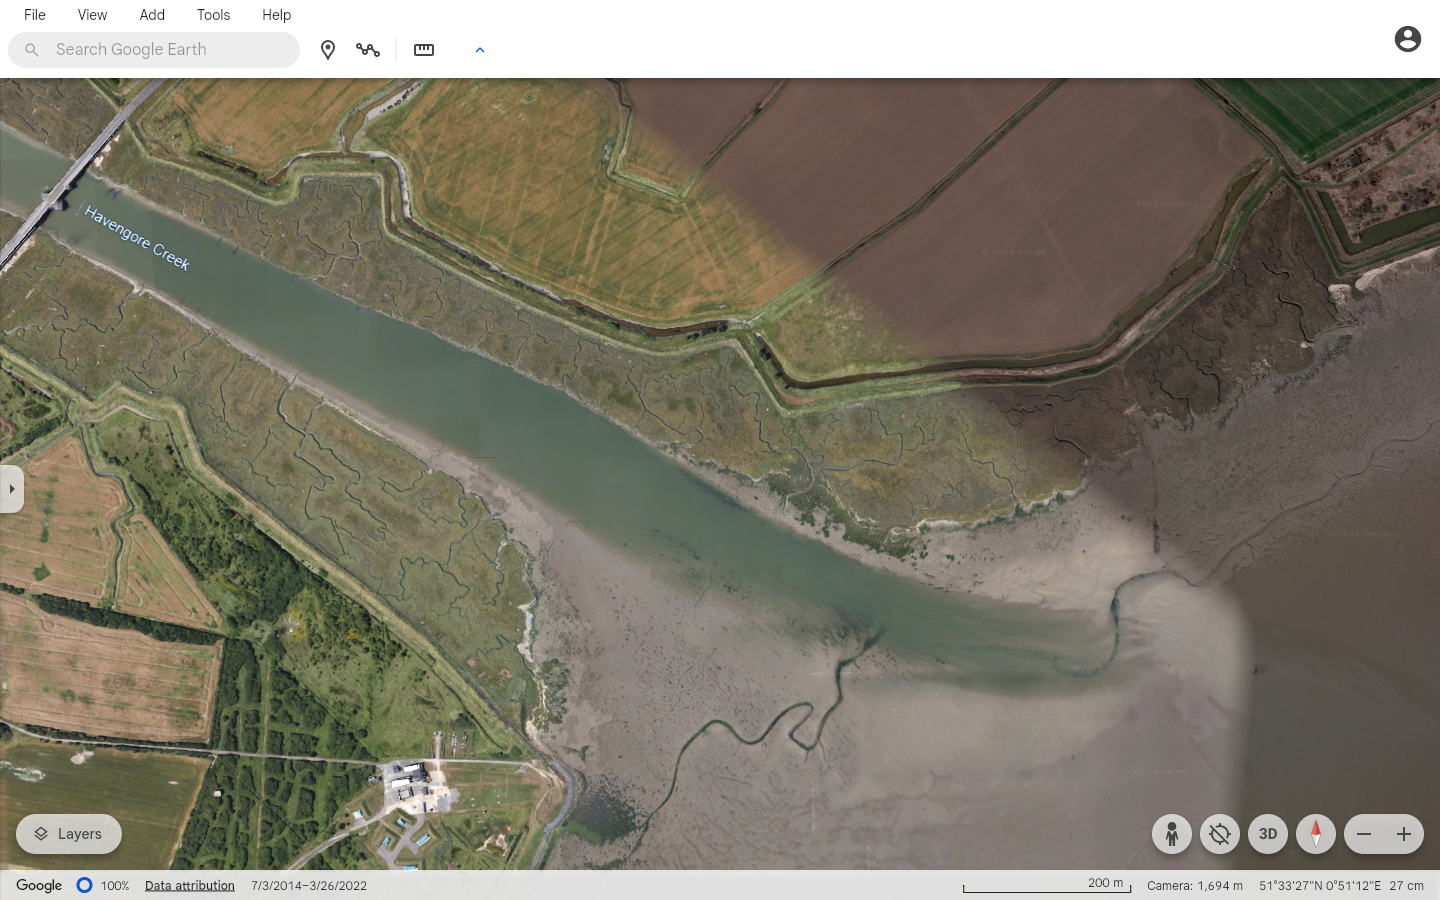Reset north with the compass icon
This screenshot has width=1440, height=900.
1316,834
